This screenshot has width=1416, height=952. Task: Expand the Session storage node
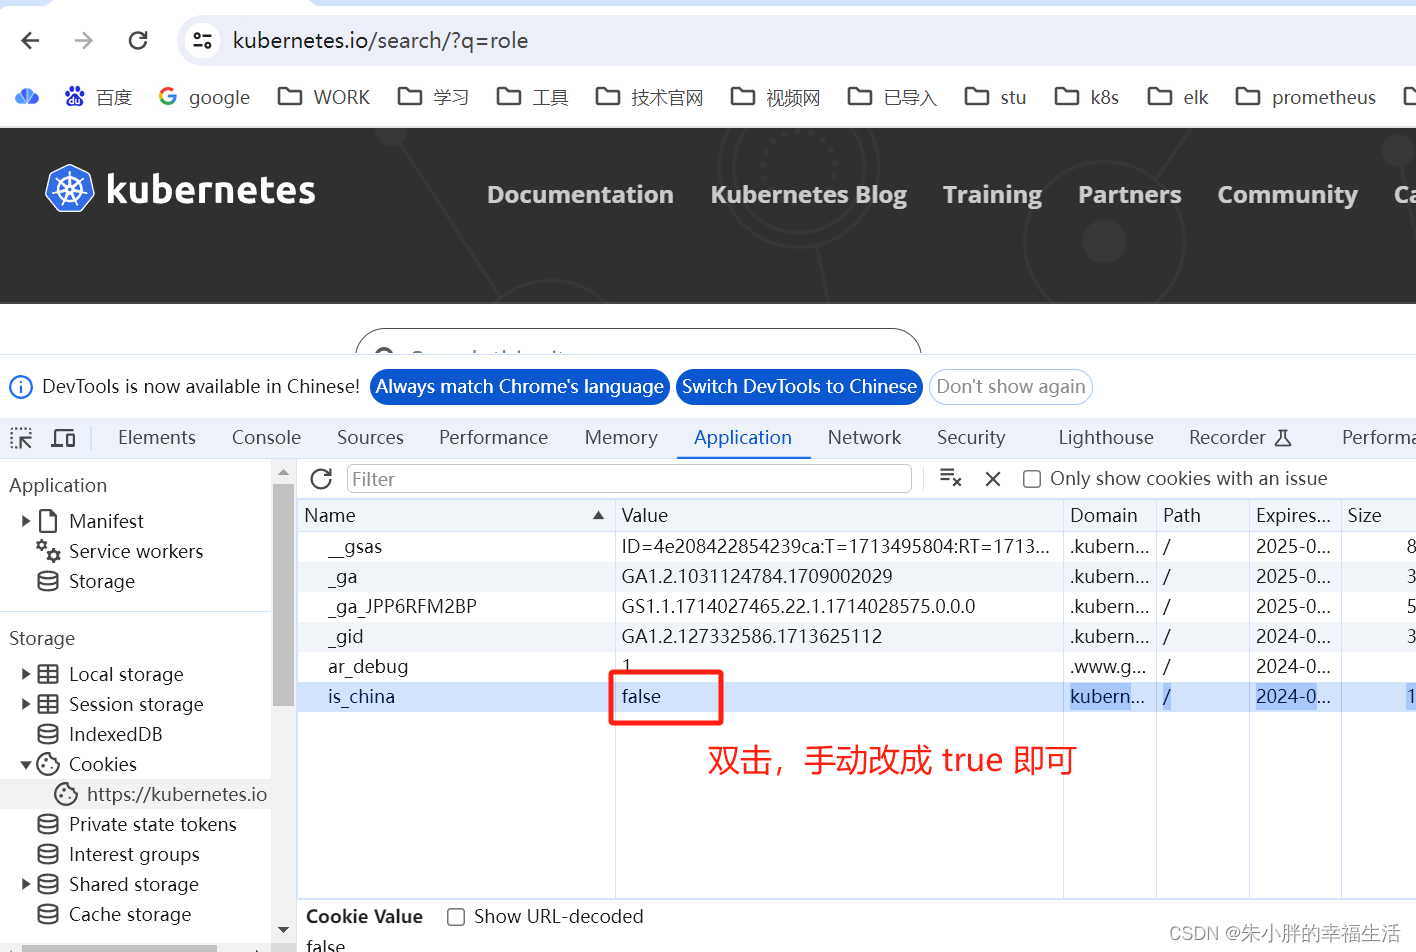point(26,704)
